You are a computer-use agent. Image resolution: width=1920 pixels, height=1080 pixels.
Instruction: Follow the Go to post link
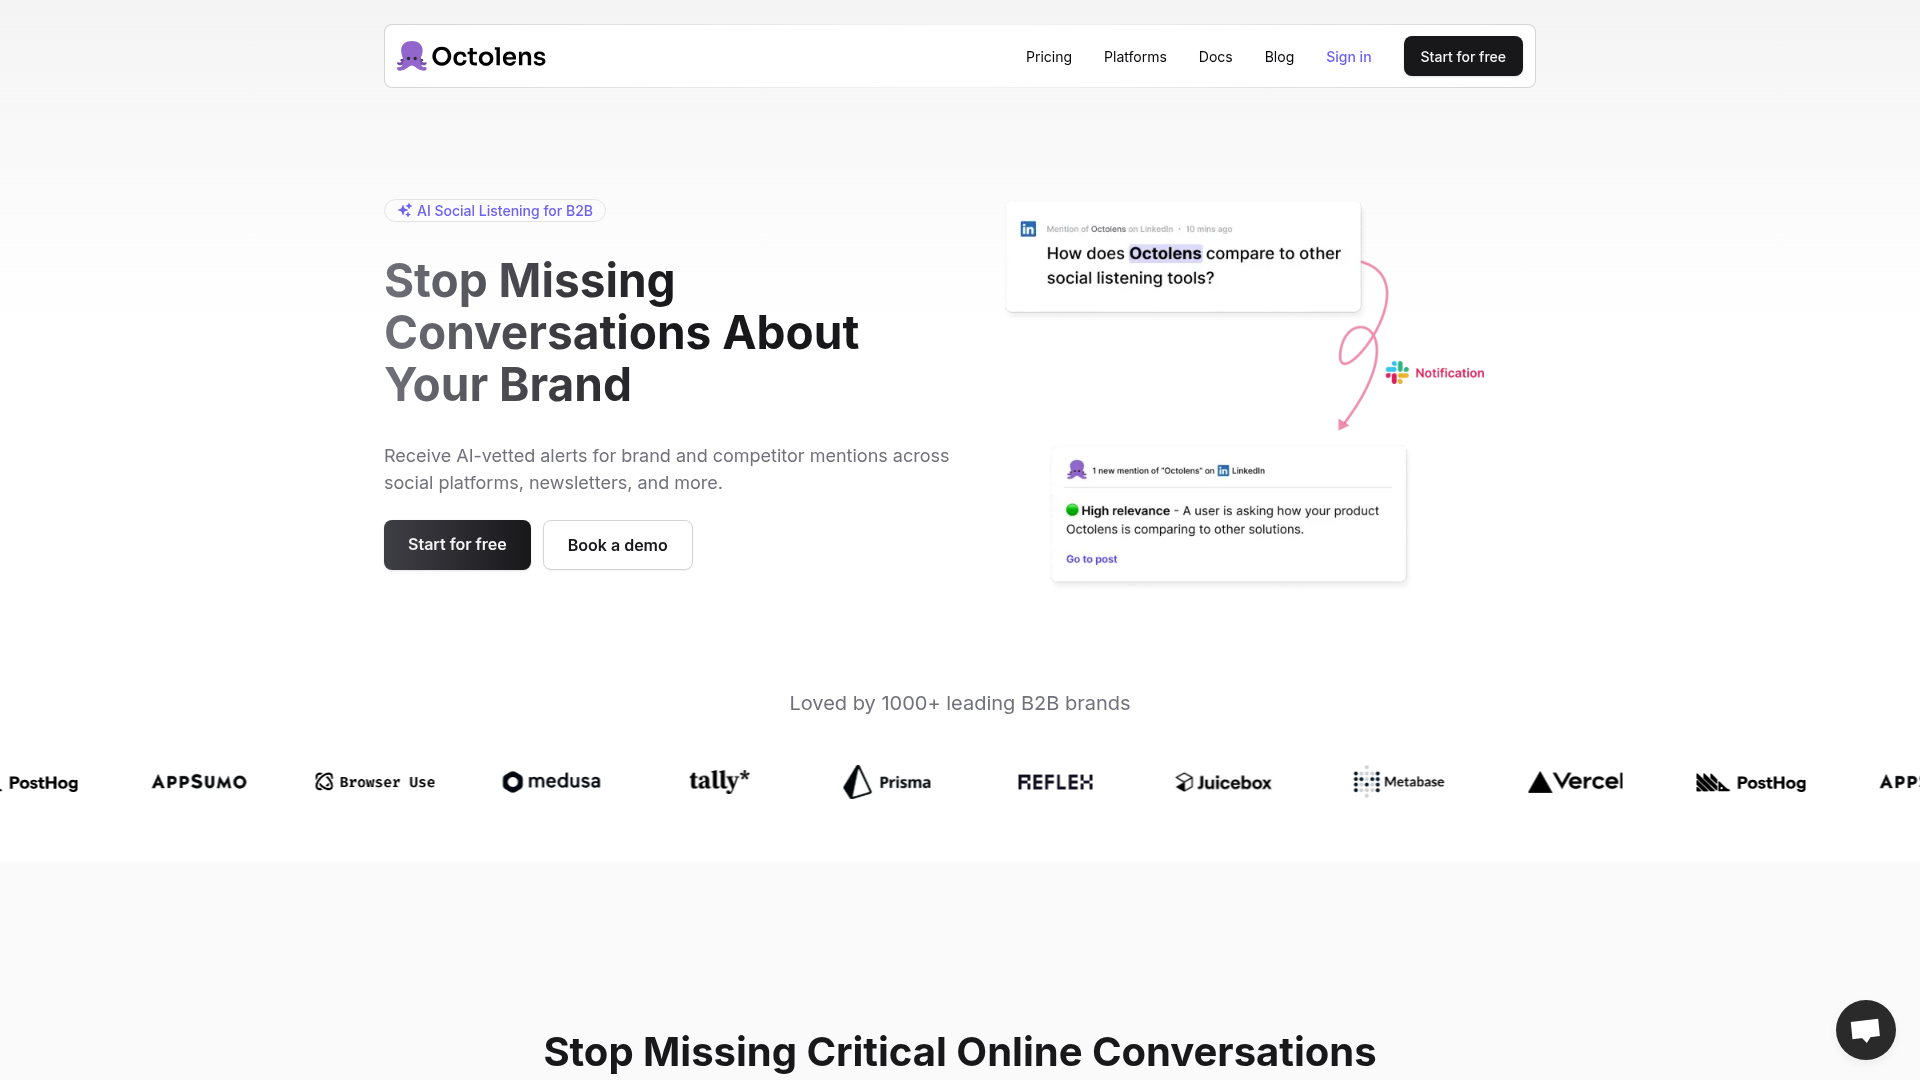click(1091, 559)
